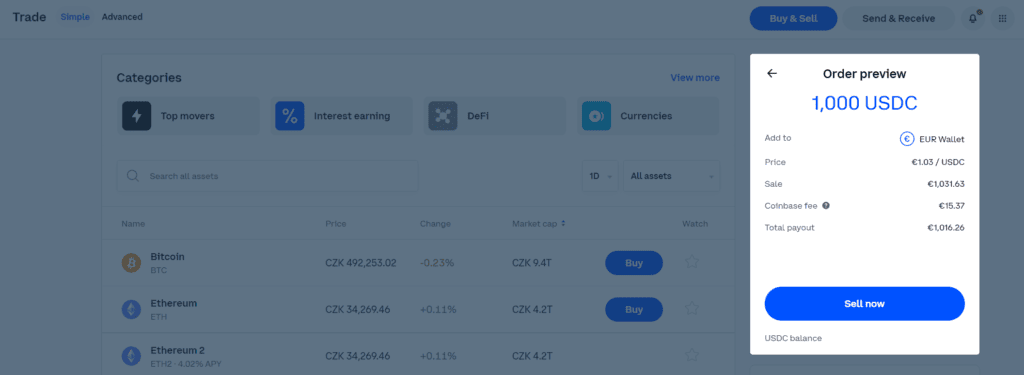Switch to the Advanced trade tab
Viewport: 1024px width, 375px height.
pos(122,17)
